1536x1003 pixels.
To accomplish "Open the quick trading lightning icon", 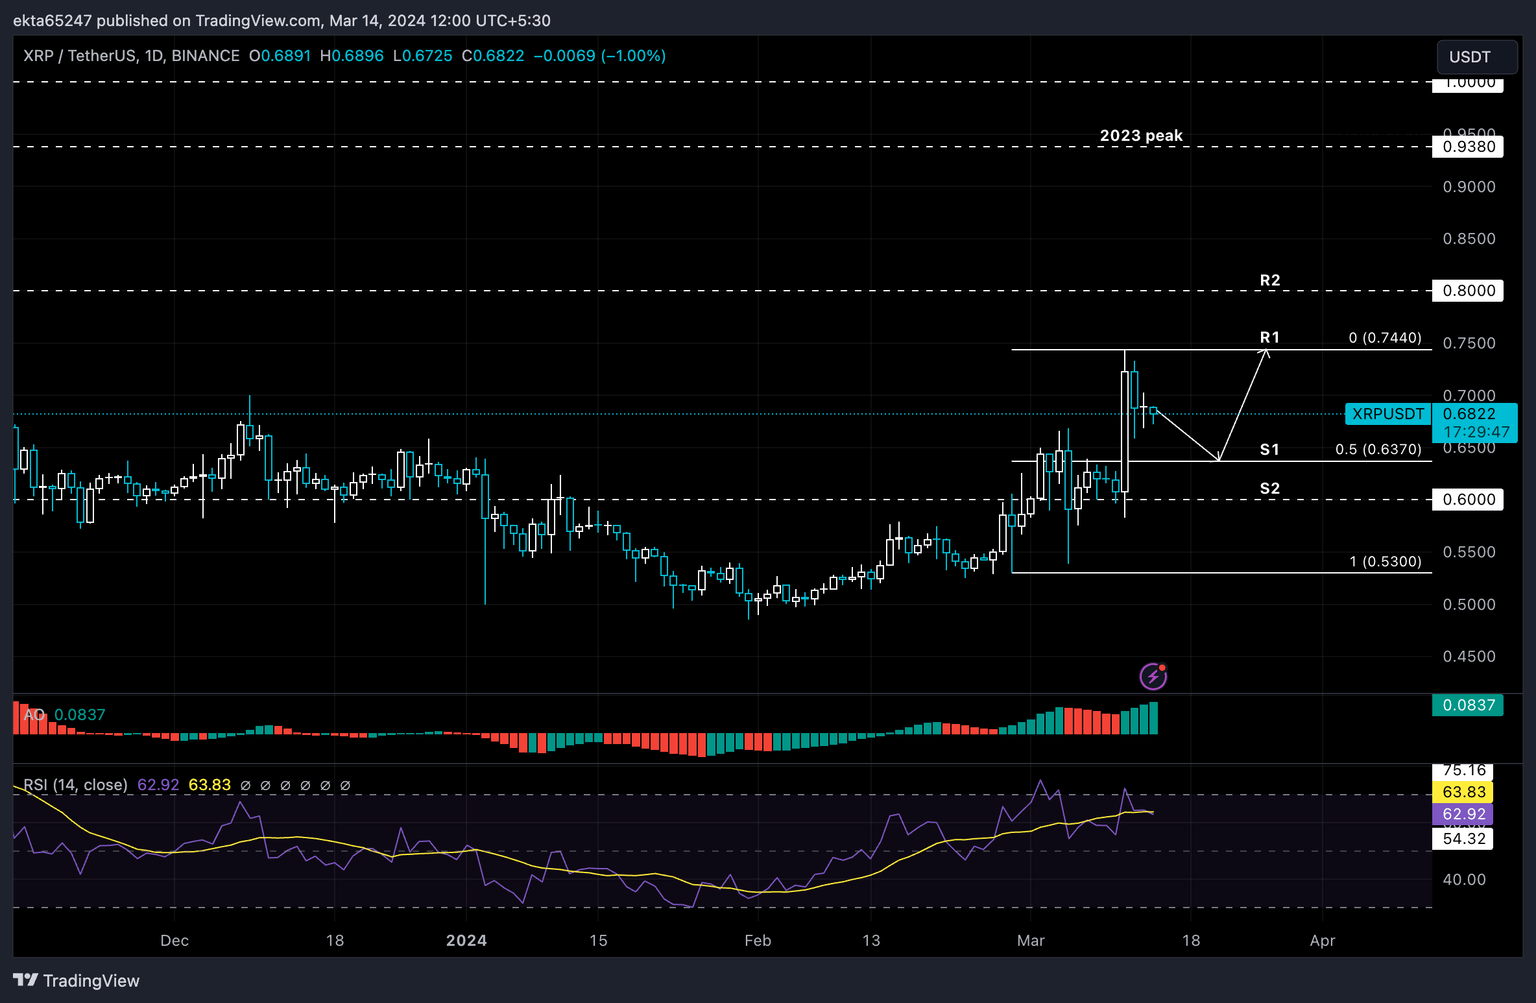I will (1152, 676).
